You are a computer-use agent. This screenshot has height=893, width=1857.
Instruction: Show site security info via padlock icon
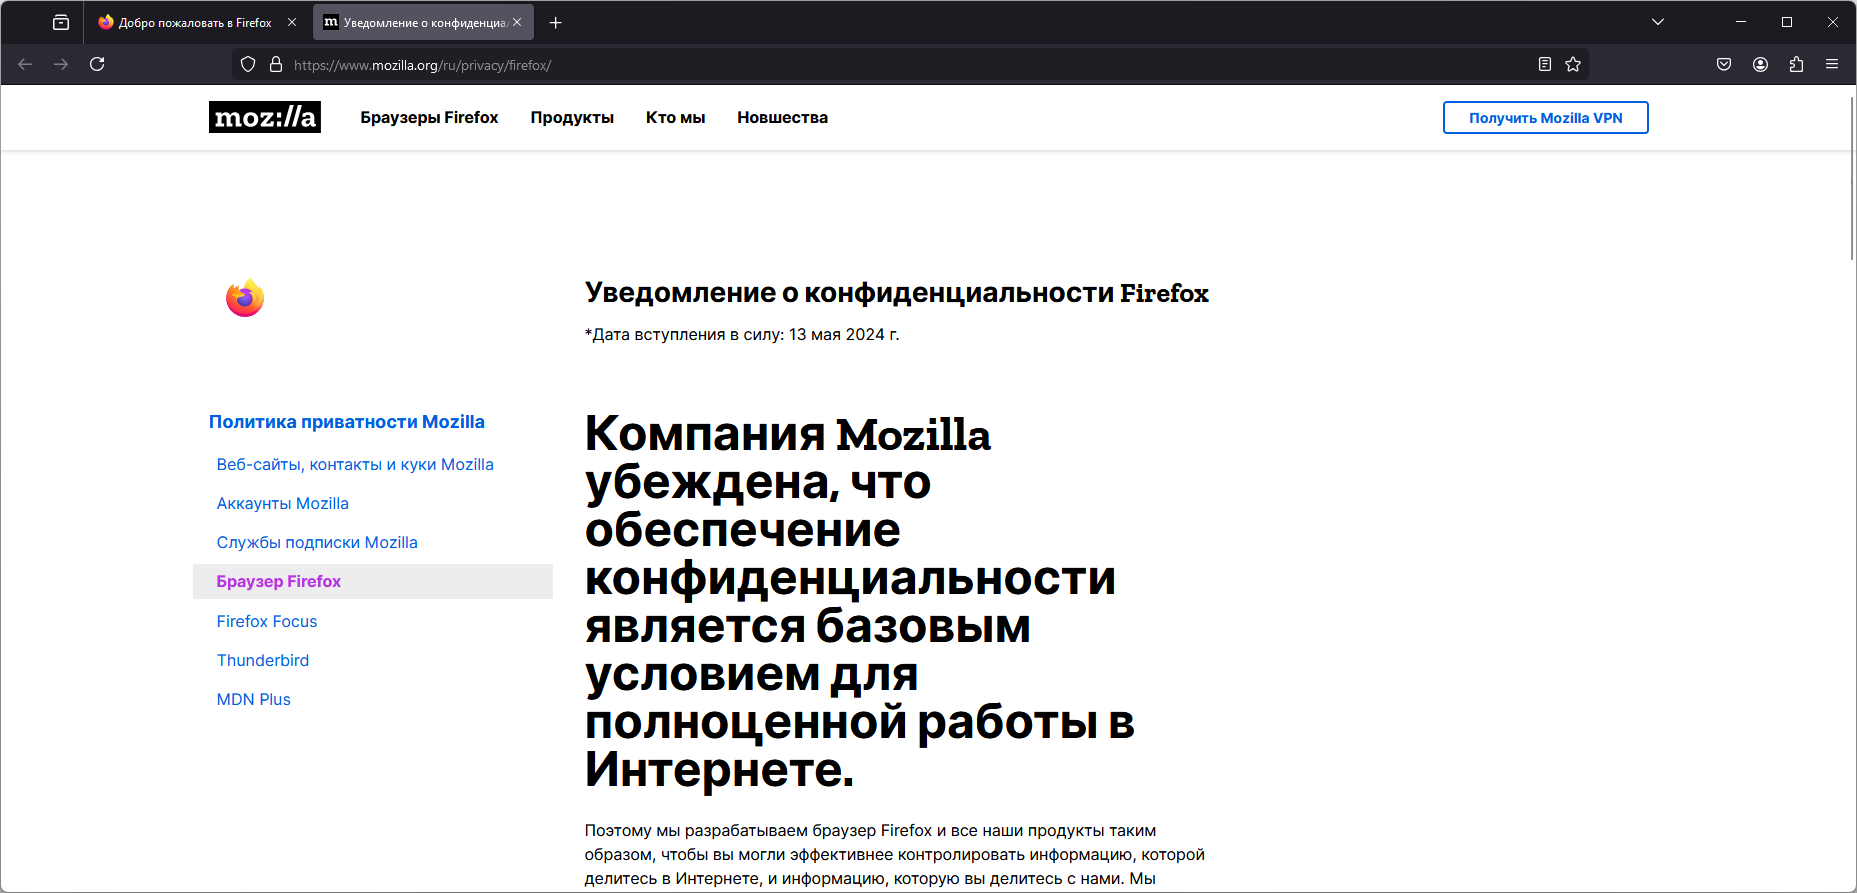click(x=276, y=64)
